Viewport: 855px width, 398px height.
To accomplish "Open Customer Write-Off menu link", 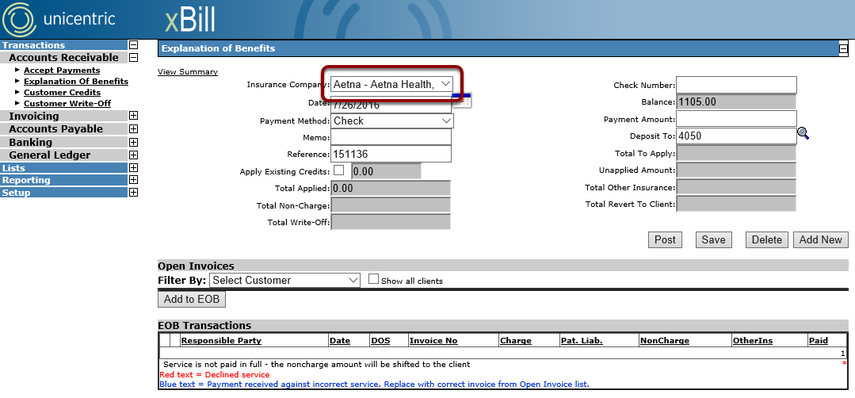I will click(68, 103).
